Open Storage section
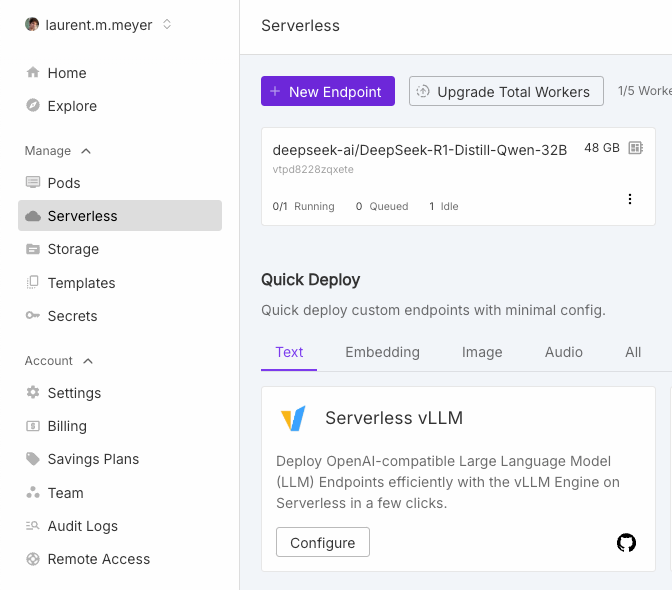The height and width of the screenshot is (590, 672). pos(73,249)
